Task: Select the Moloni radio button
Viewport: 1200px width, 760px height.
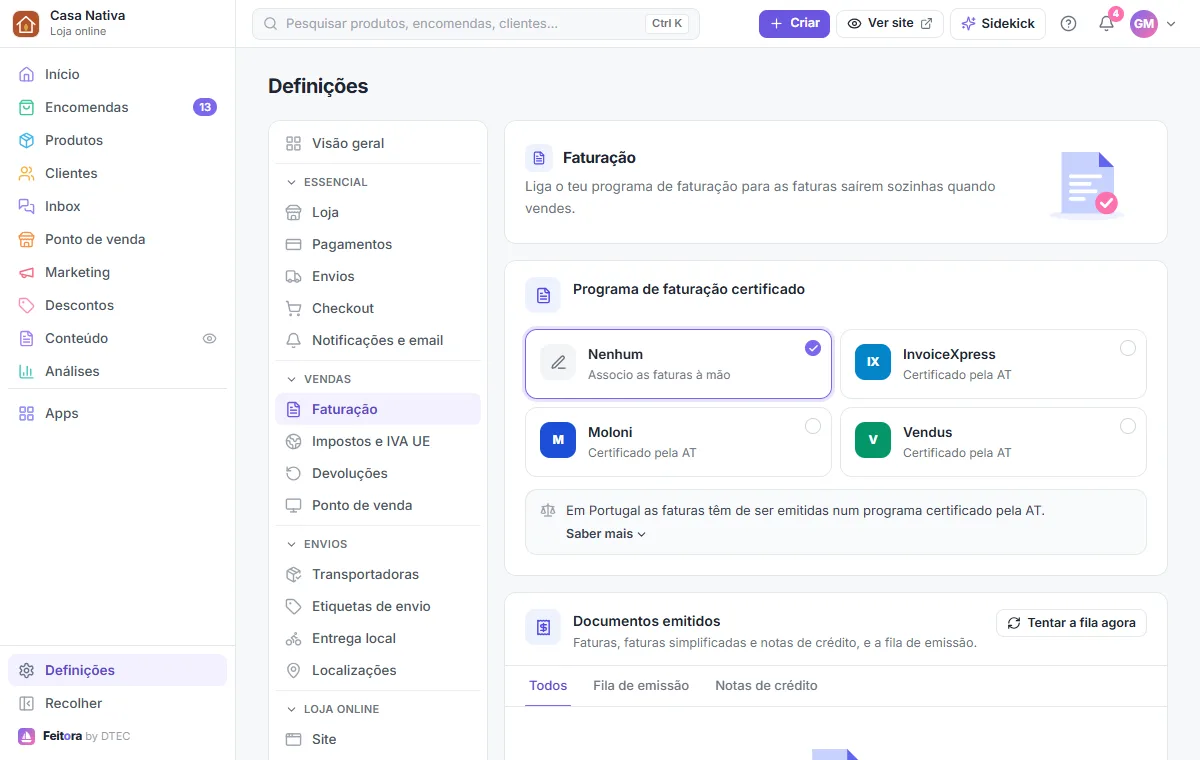Action: click(x=813, y=426)
